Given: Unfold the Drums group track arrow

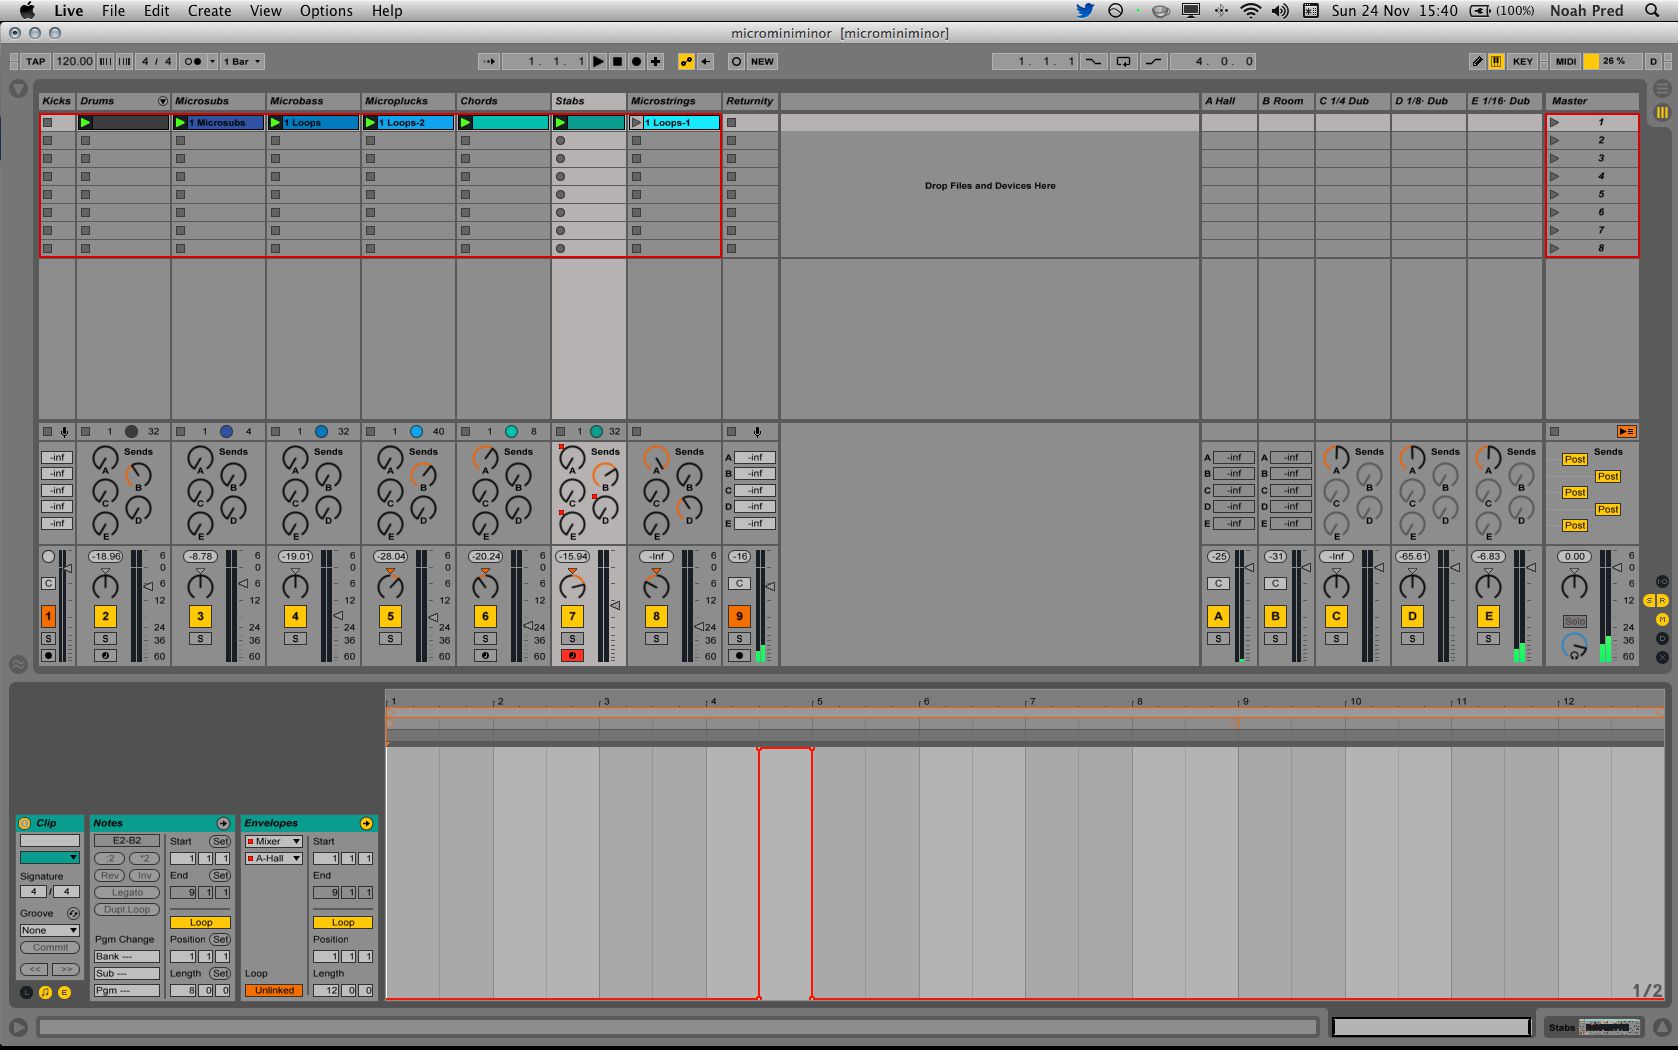Looking at the screenshot, I should point(162,101).
